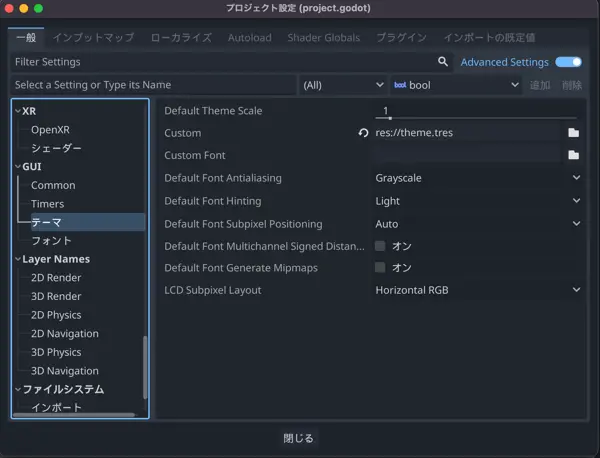Image resolution: width=600 pixels, height=458 pixels.
Task: Toggle the Advanced Settings switch
Action: point(568,62)
